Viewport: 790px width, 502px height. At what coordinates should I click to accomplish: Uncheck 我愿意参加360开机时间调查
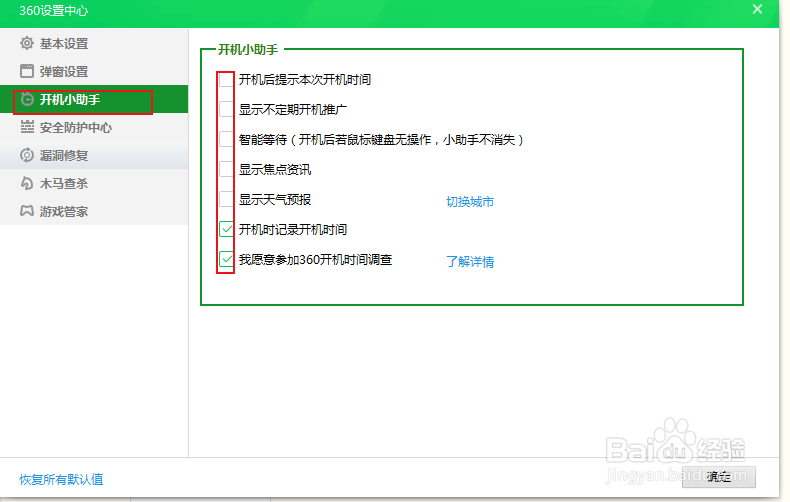tap(226, 259)
